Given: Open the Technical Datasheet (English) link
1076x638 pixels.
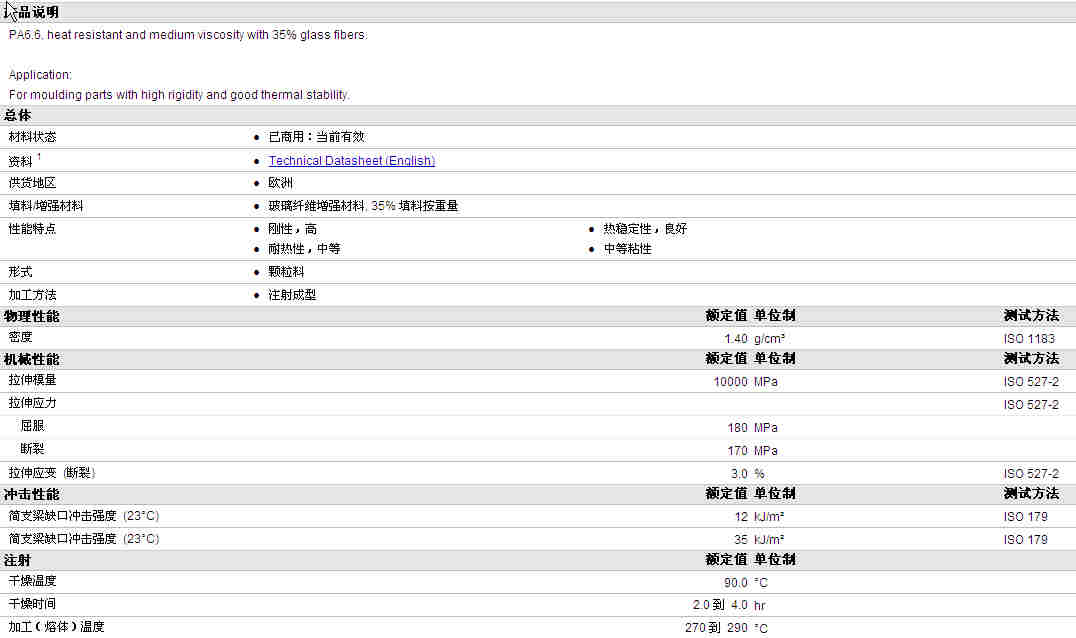Looking at the screenshot, I should pyautogui.click(x=351, y=161).
